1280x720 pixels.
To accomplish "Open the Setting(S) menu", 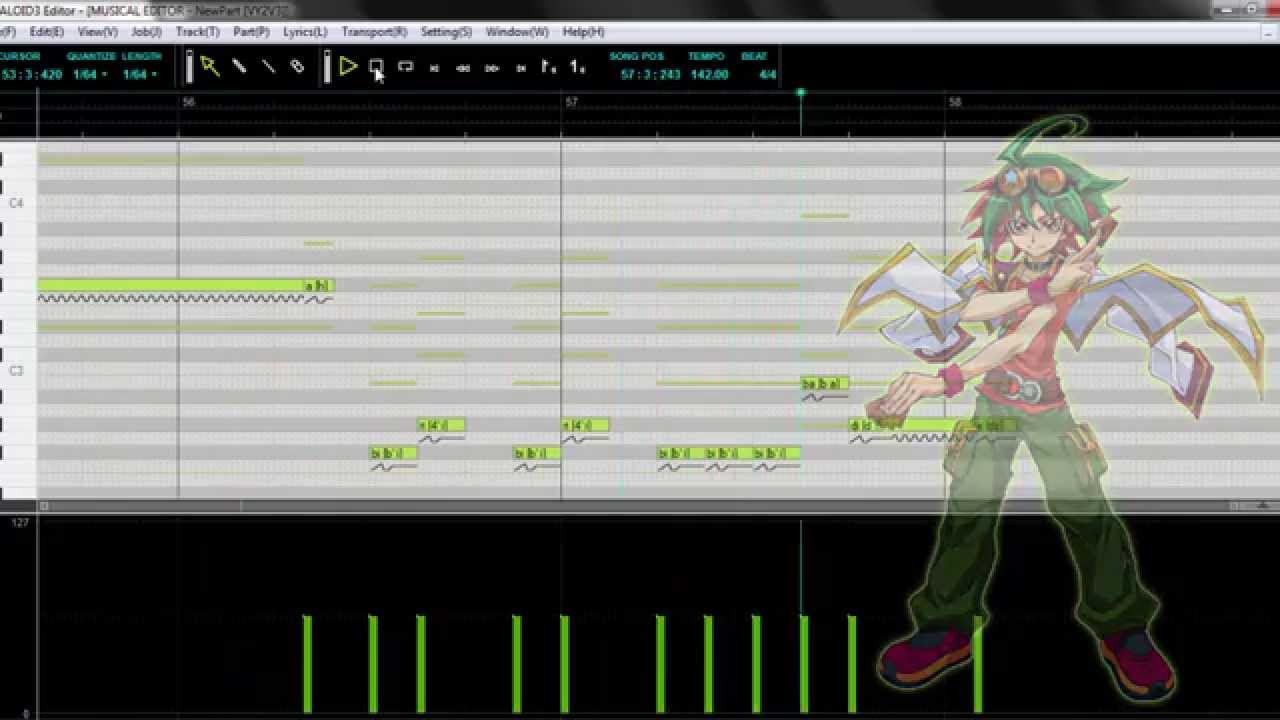I will pos(446,32).
